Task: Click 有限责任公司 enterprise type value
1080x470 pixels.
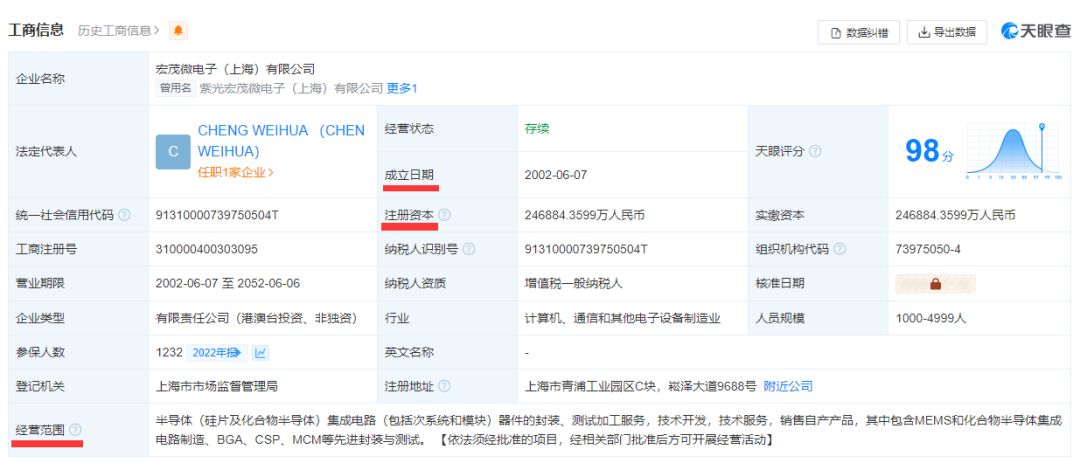Action: [x=256, y=318]
